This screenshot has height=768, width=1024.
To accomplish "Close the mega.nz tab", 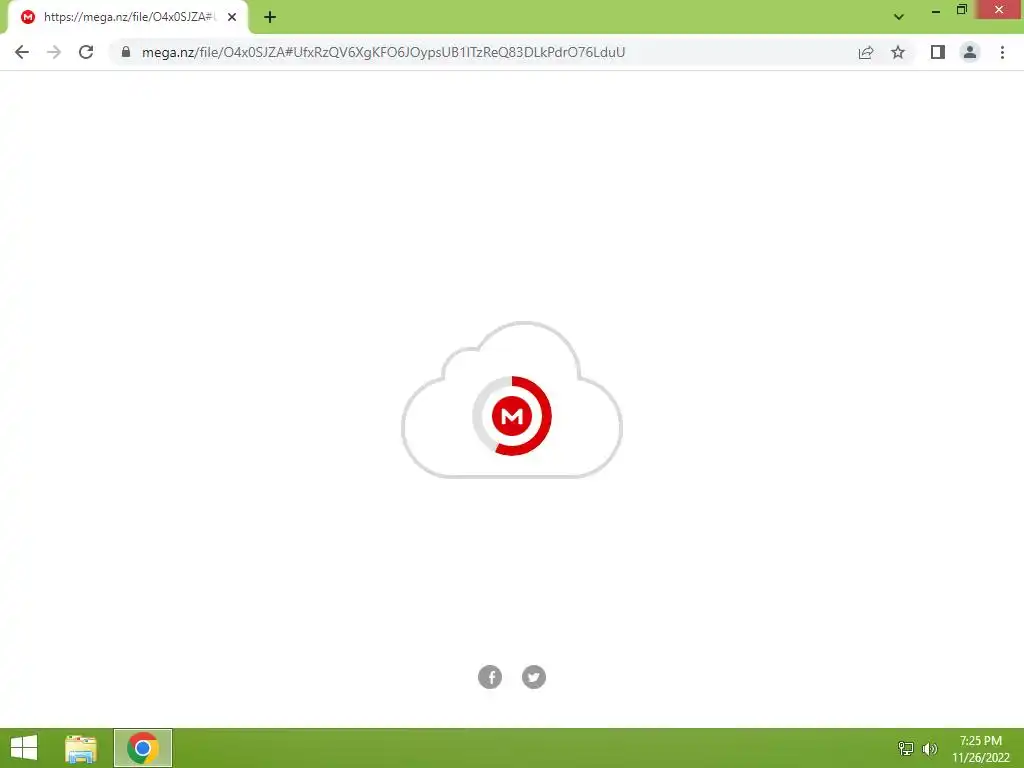I will [232, 17].
